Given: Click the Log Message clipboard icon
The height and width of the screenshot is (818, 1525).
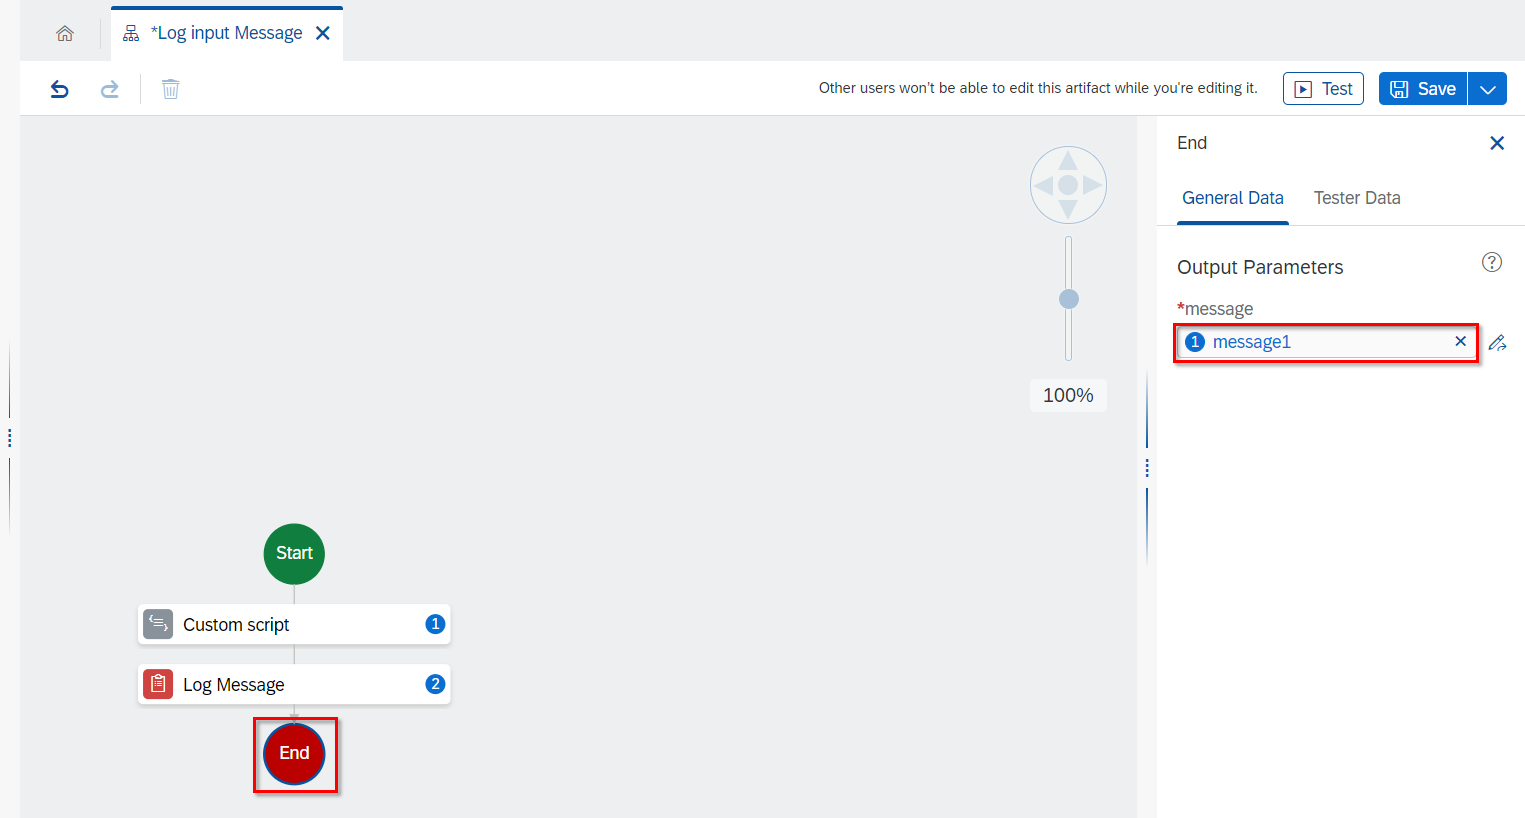Looking at the screenshot, I should click(x=158, y=684).
